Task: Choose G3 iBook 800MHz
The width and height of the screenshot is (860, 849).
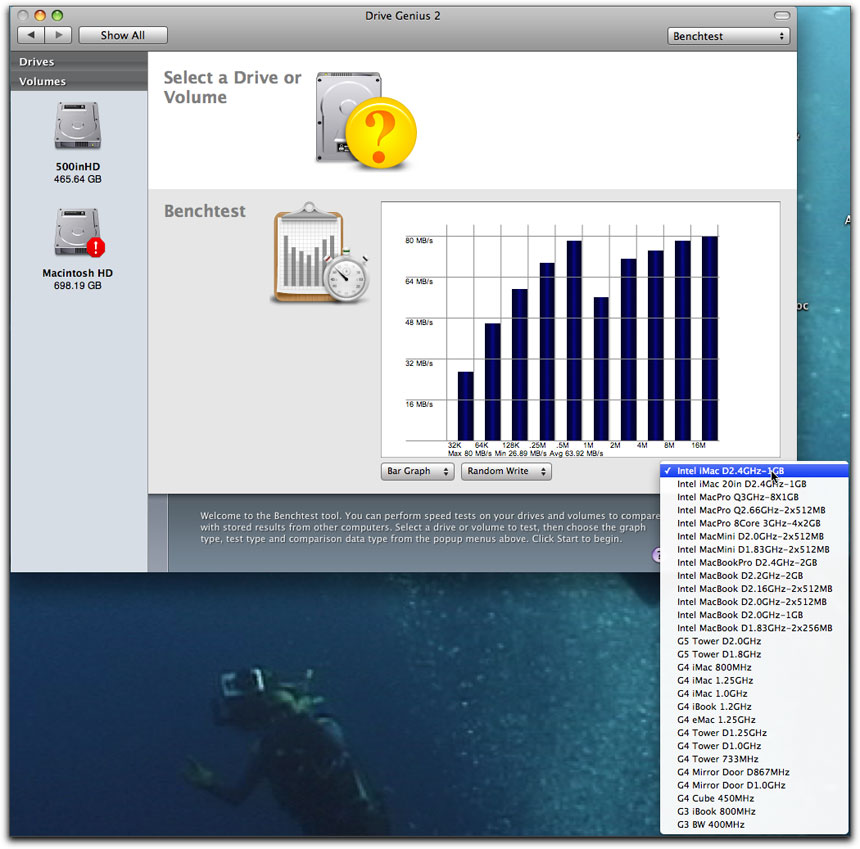Action: 754,812
